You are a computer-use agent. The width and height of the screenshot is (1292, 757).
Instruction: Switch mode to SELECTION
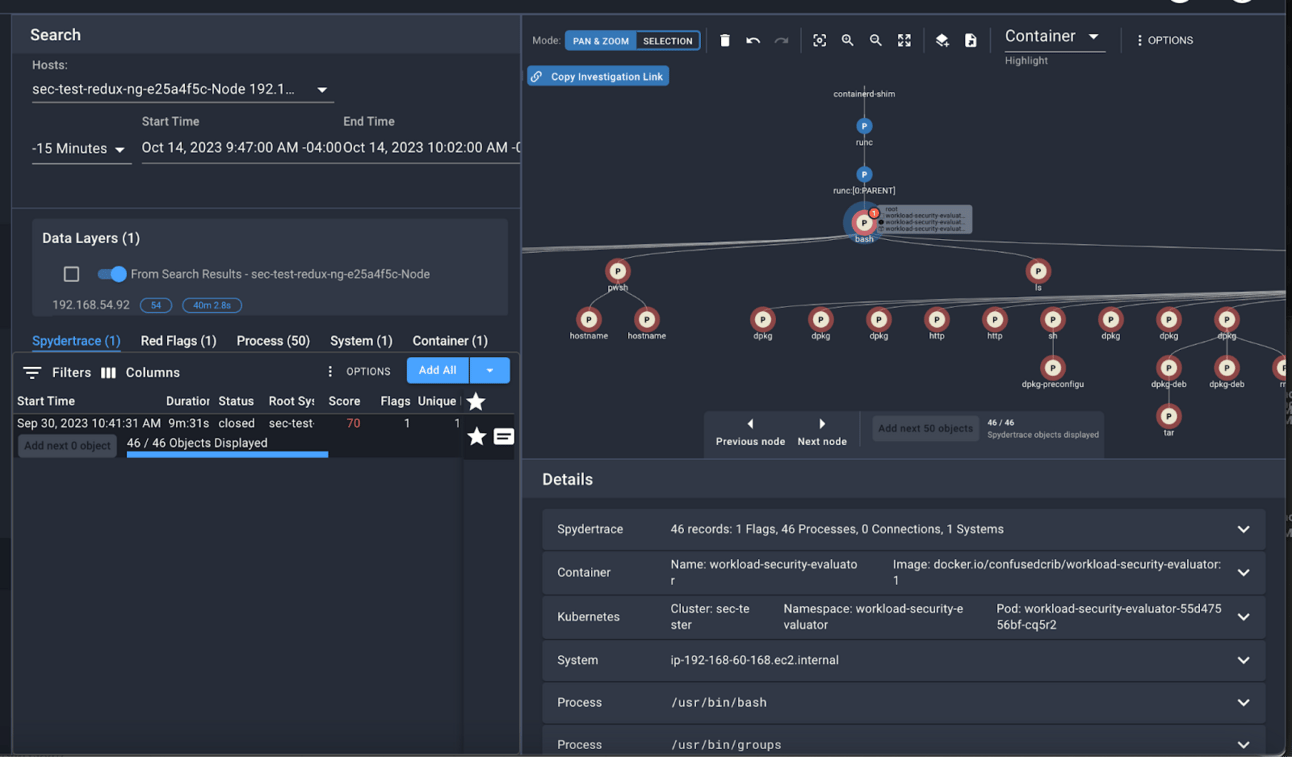pos(668,41)
